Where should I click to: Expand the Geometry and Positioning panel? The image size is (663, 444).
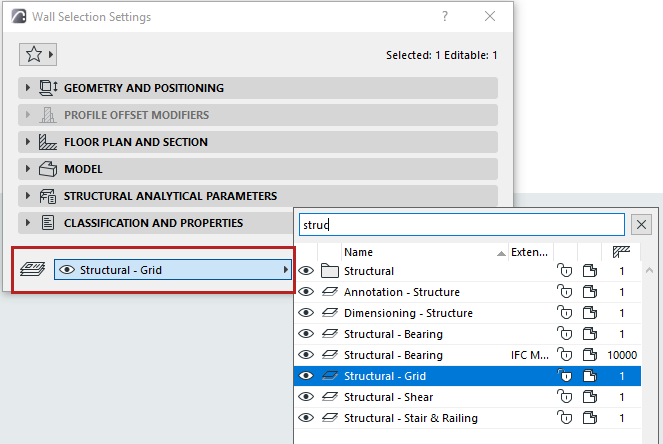[28, 88]
